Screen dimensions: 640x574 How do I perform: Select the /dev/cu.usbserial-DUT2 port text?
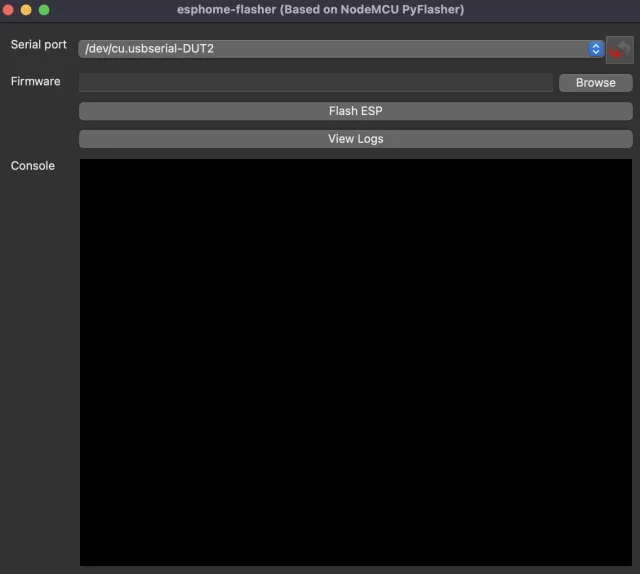point(150,49)
